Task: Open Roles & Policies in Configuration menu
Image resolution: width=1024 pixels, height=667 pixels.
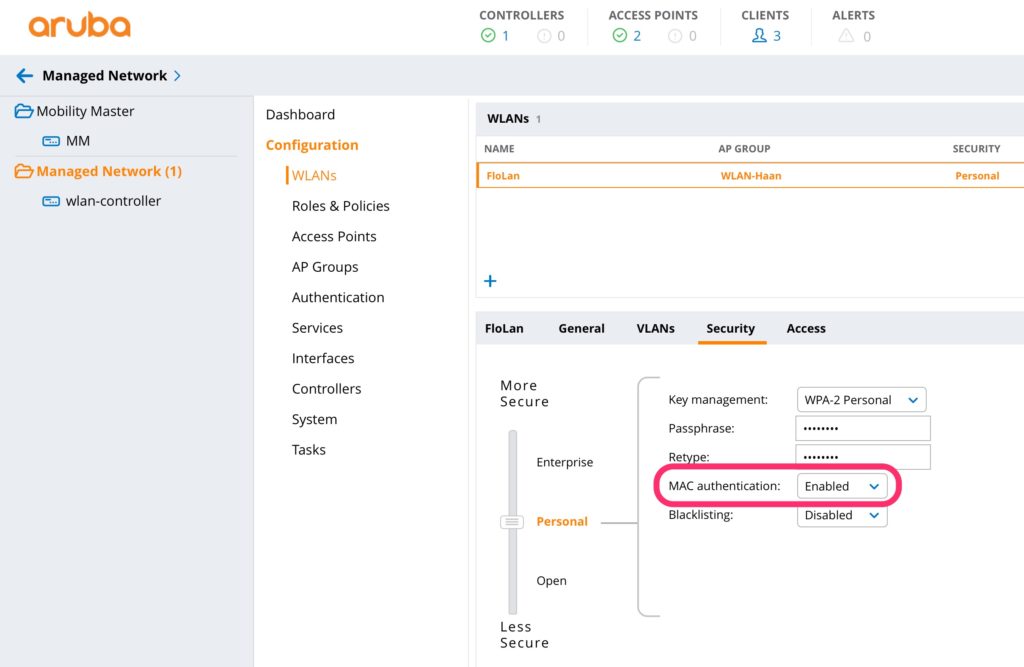Action: [340, 206]
